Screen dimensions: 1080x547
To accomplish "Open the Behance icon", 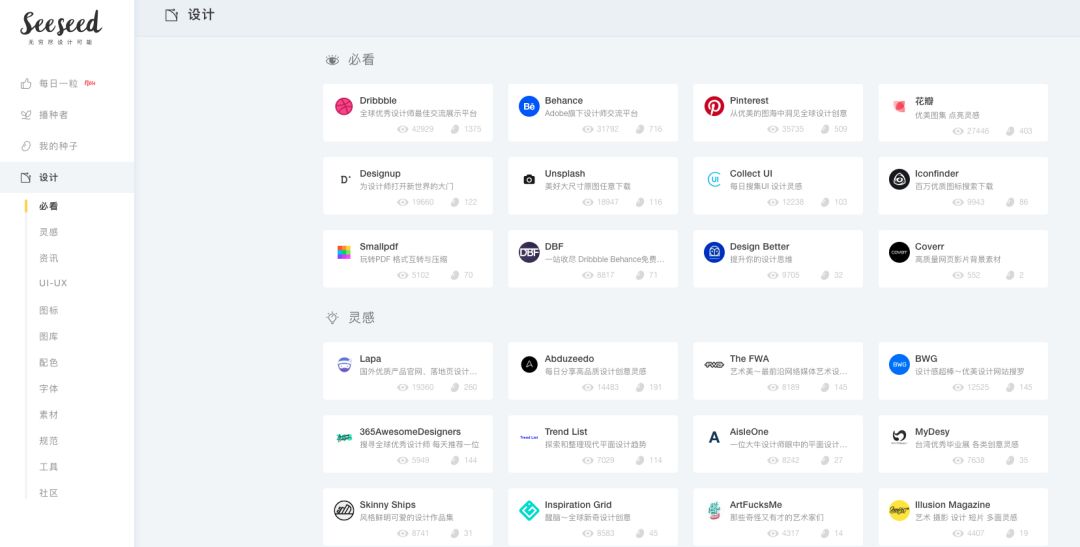I will tap(529, 106).
